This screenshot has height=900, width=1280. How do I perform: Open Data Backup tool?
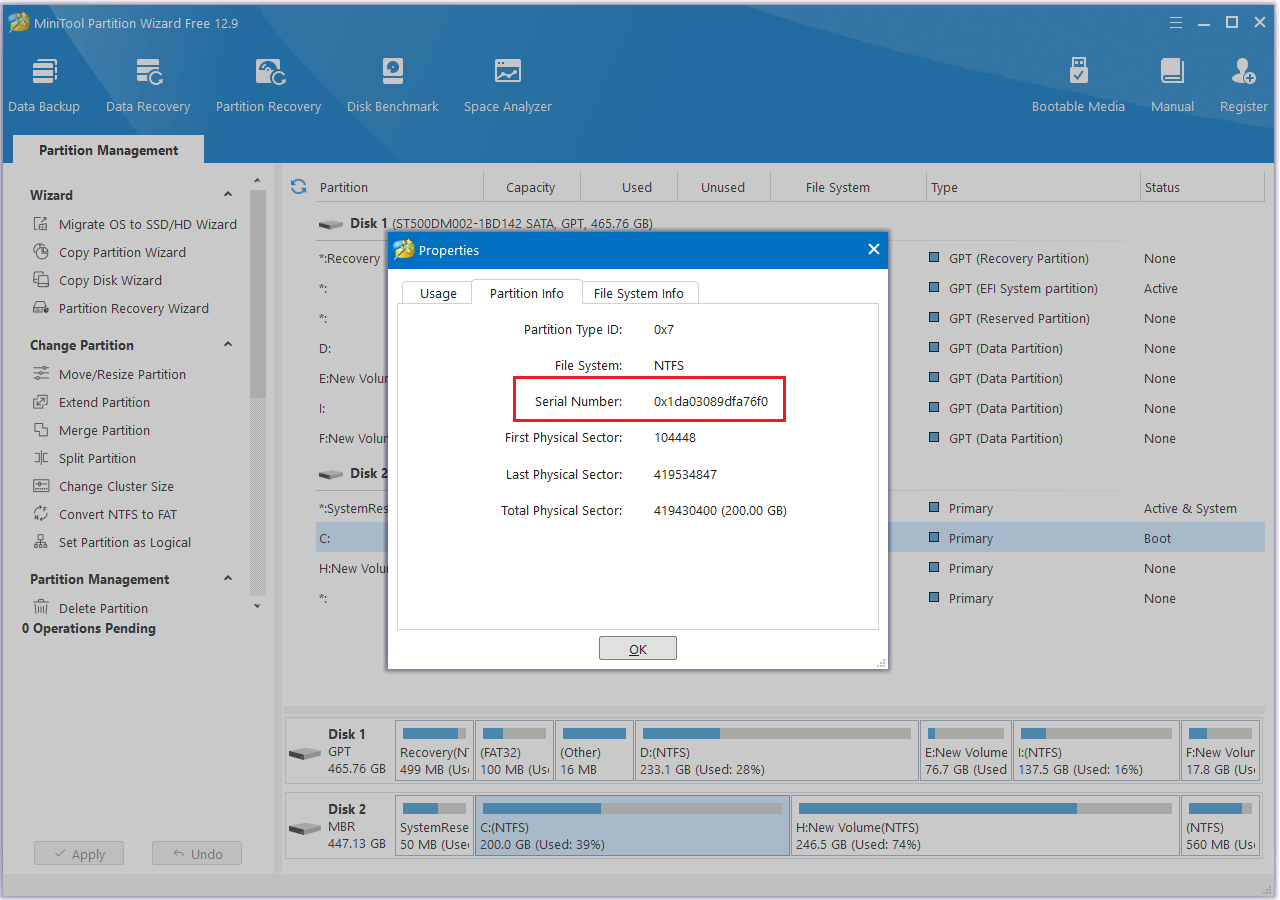[x=44, y=86]
